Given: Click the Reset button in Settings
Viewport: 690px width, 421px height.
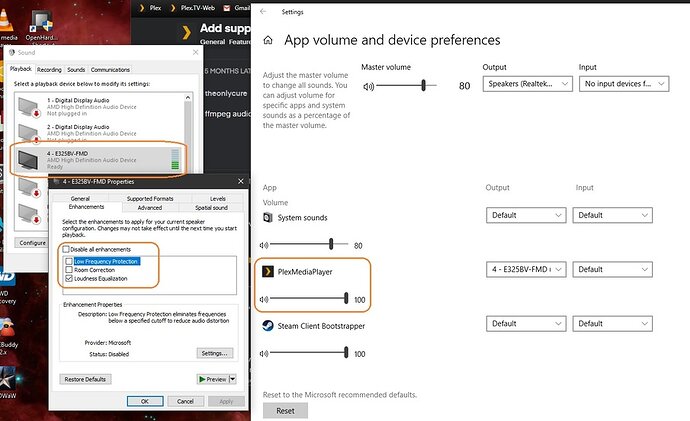Looking at the screenshot, I should point(285,410).
